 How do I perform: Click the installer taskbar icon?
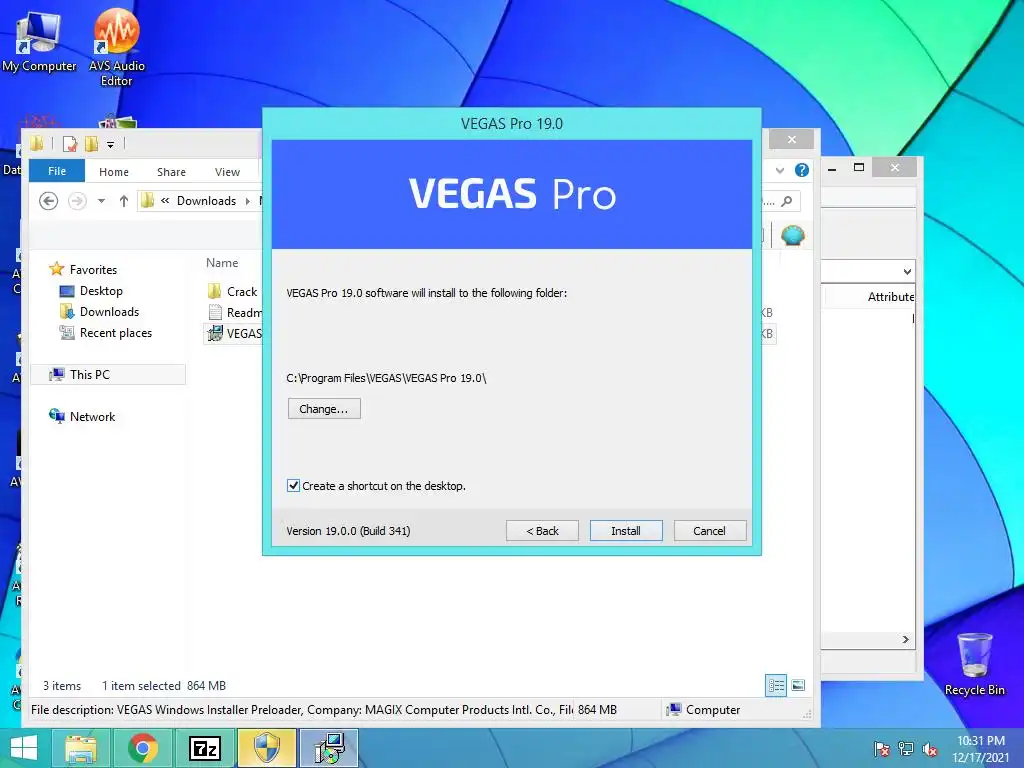tap(329, 748)
